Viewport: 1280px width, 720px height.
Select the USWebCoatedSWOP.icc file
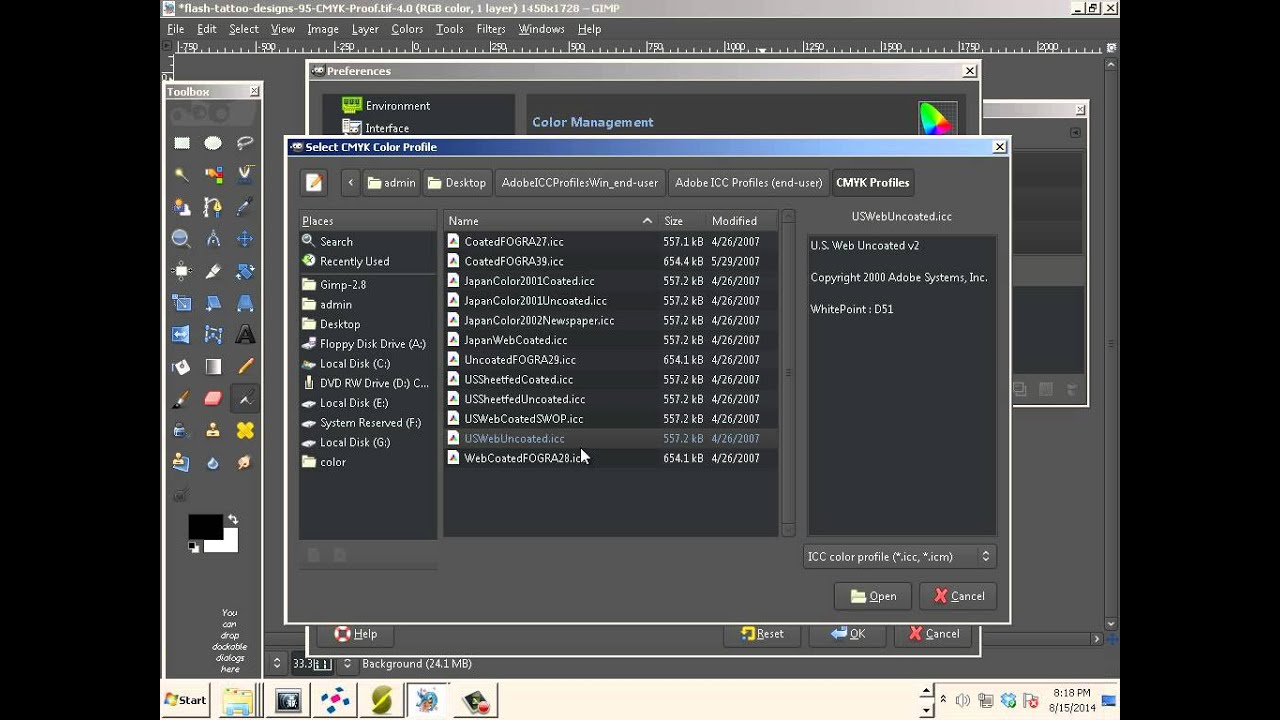tap(610, 419)
